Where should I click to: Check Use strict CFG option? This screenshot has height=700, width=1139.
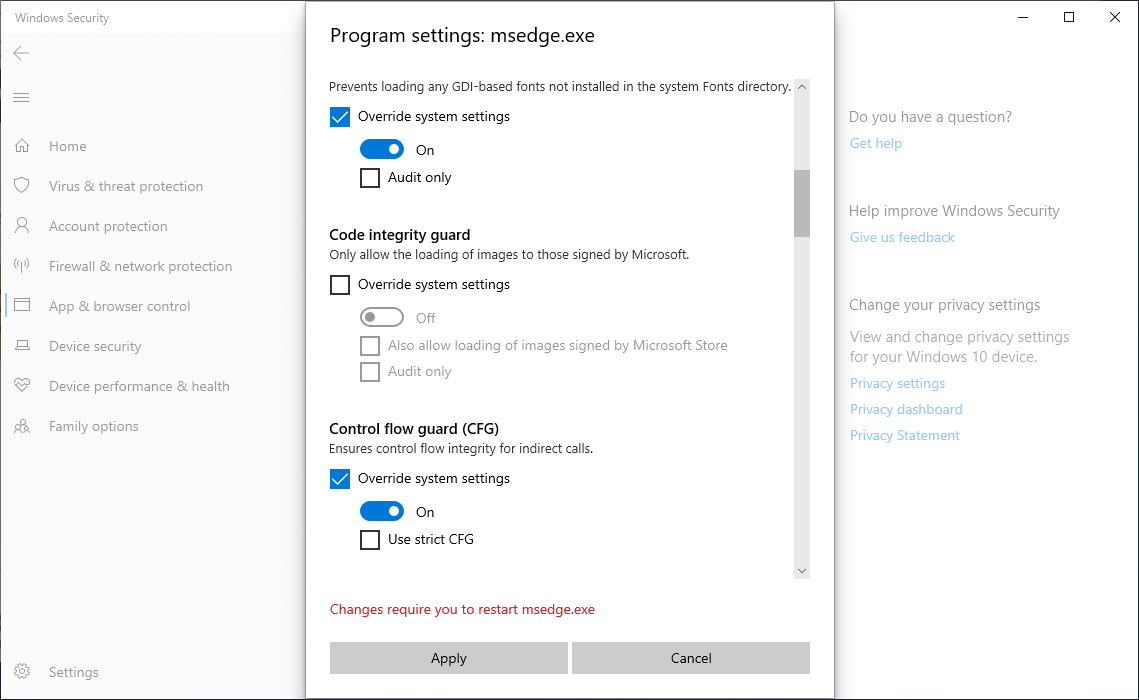370,540
